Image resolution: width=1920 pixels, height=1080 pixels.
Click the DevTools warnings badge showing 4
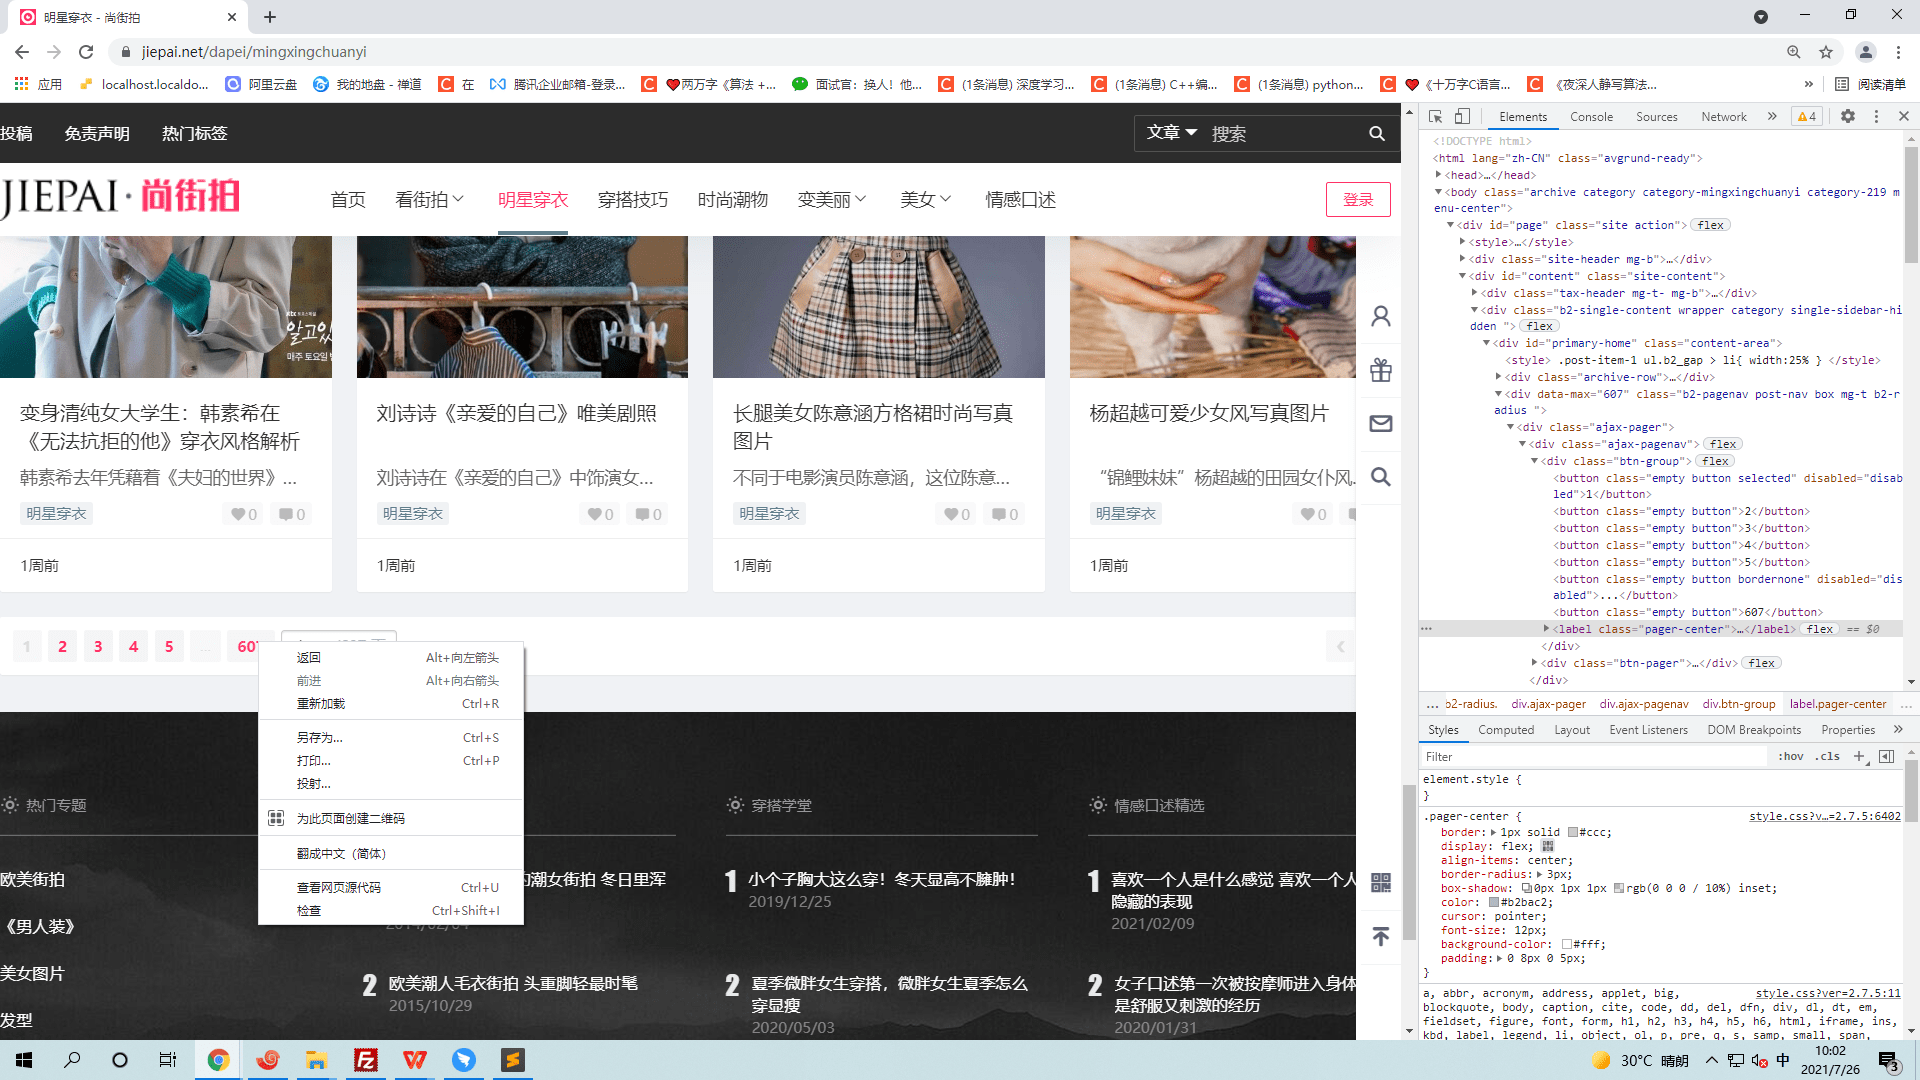coord(1807,117)
